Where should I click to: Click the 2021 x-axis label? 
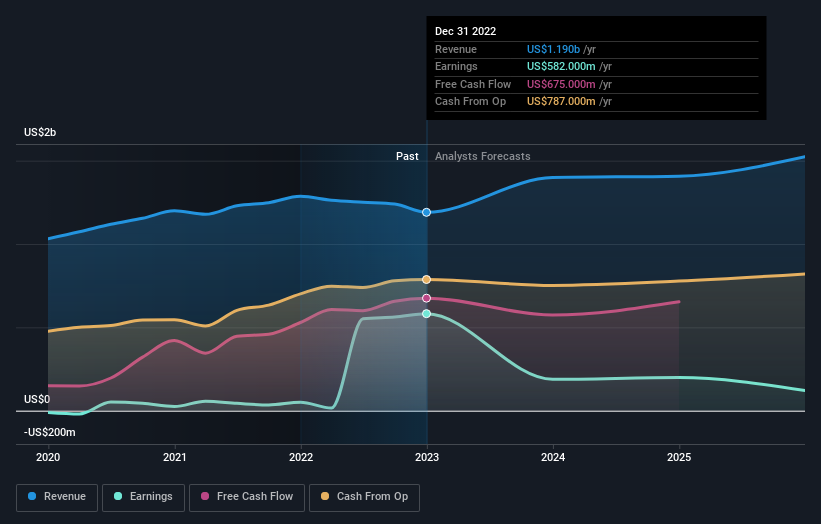coord(174,457)
